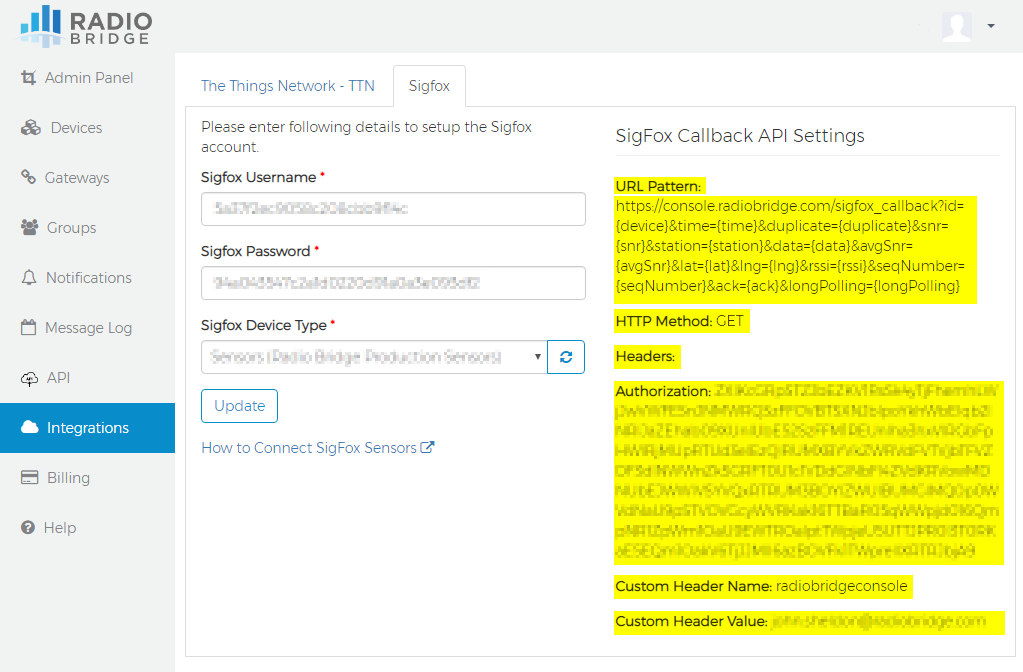The height and width of the screenshot is (672, 1023).
Task: Go to Admin Panel menu item
Action: coord(87,78)
